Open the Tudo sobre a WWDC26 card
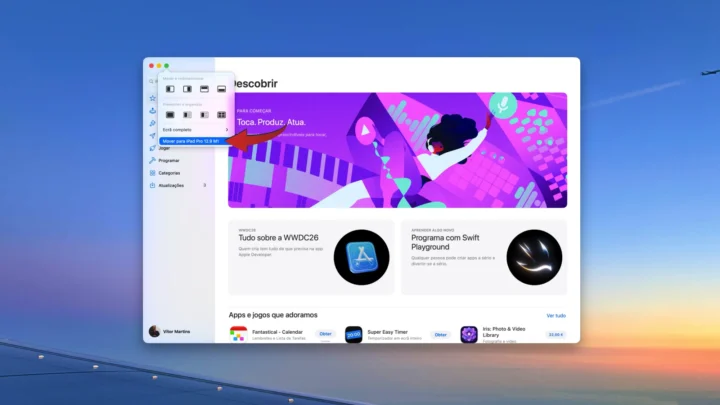This screenshot has height=405, width=720. click(311, 257)
